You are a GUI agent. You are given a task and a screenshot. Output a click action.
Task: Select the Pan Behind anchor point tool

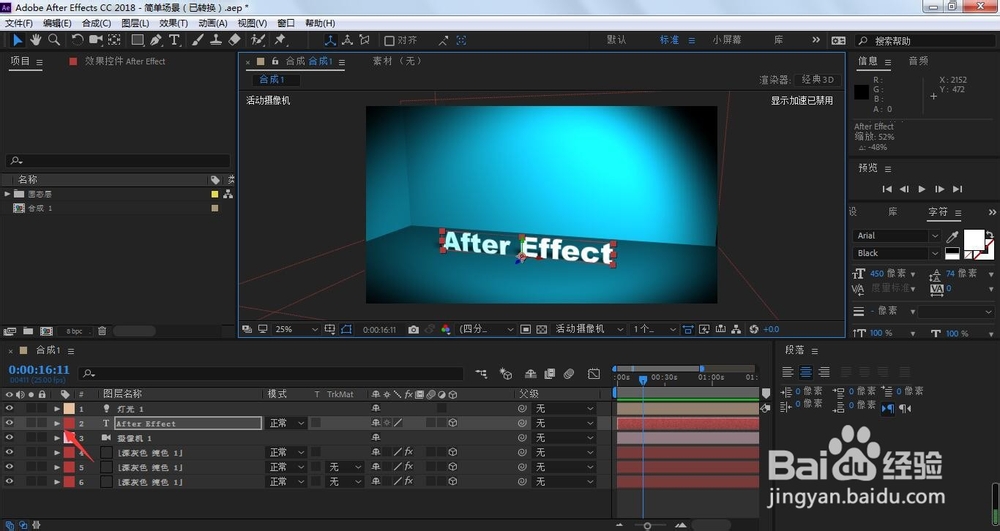[114, 40]
